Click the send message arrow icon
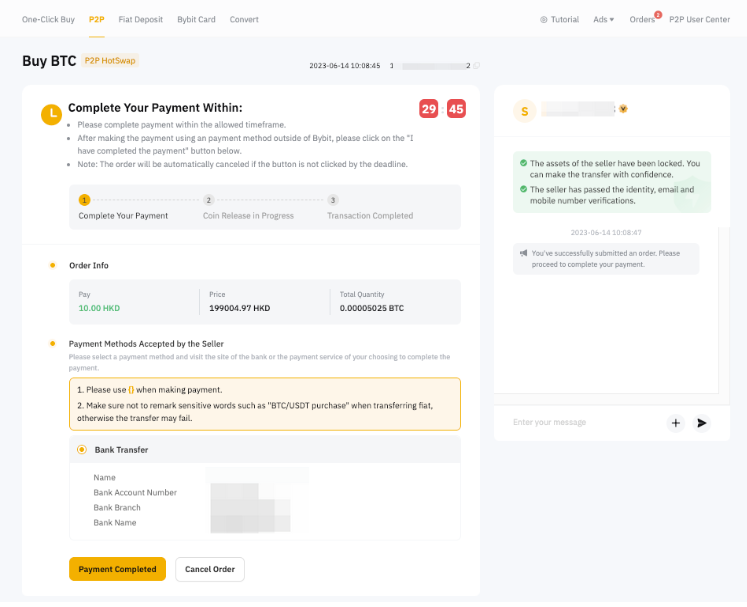 point(702,423)
